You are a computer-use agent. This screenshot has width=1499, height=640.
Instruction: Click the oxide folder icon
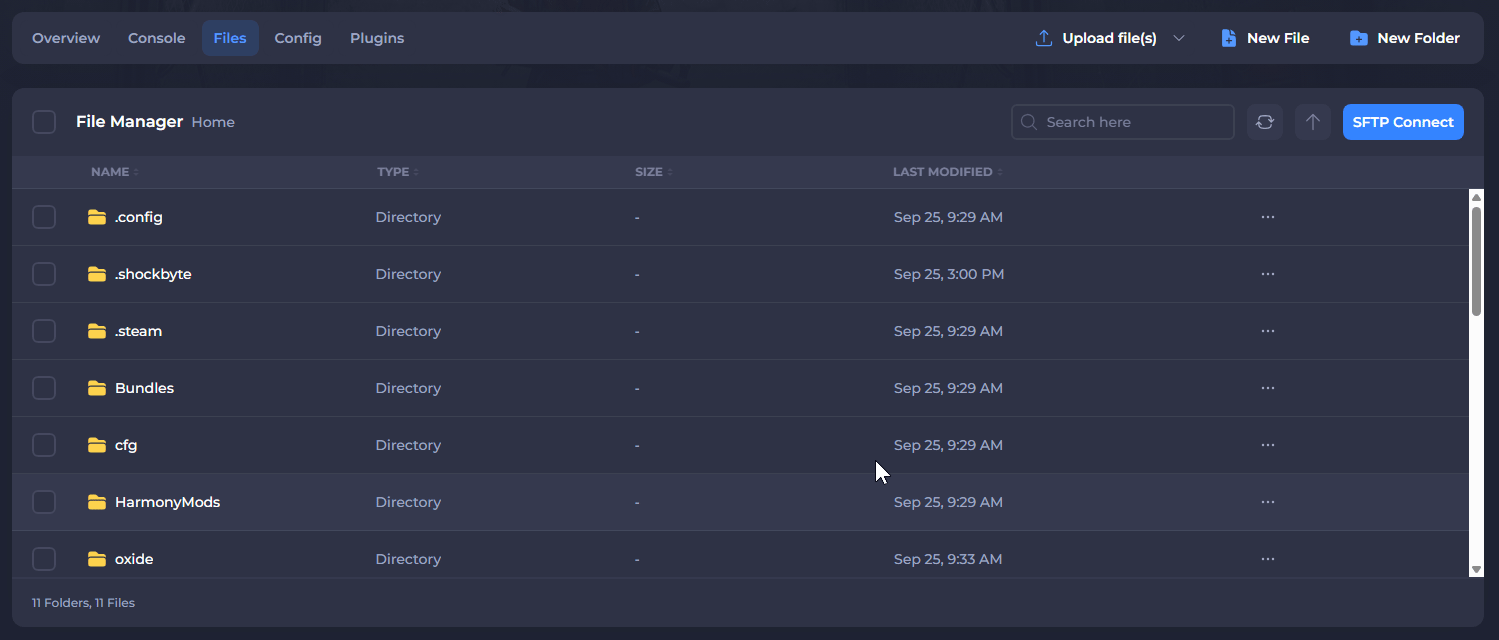(97, 559)
